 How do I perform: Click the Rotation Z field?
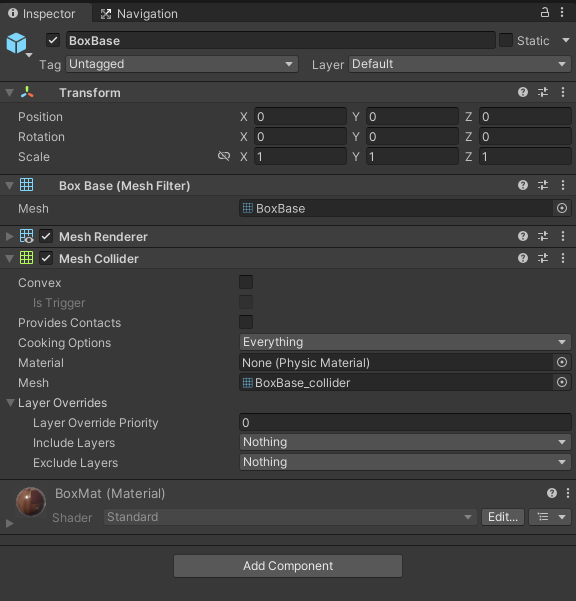click(x=525, y=136)
